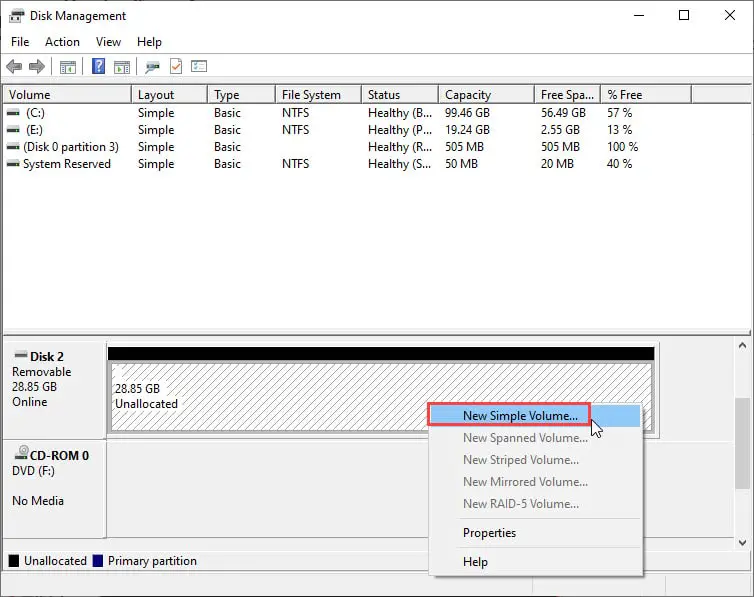This screenshot has height=597, width=754.
Task: Select New Simple Volume from context menu
Action: [x=520, y=415]
